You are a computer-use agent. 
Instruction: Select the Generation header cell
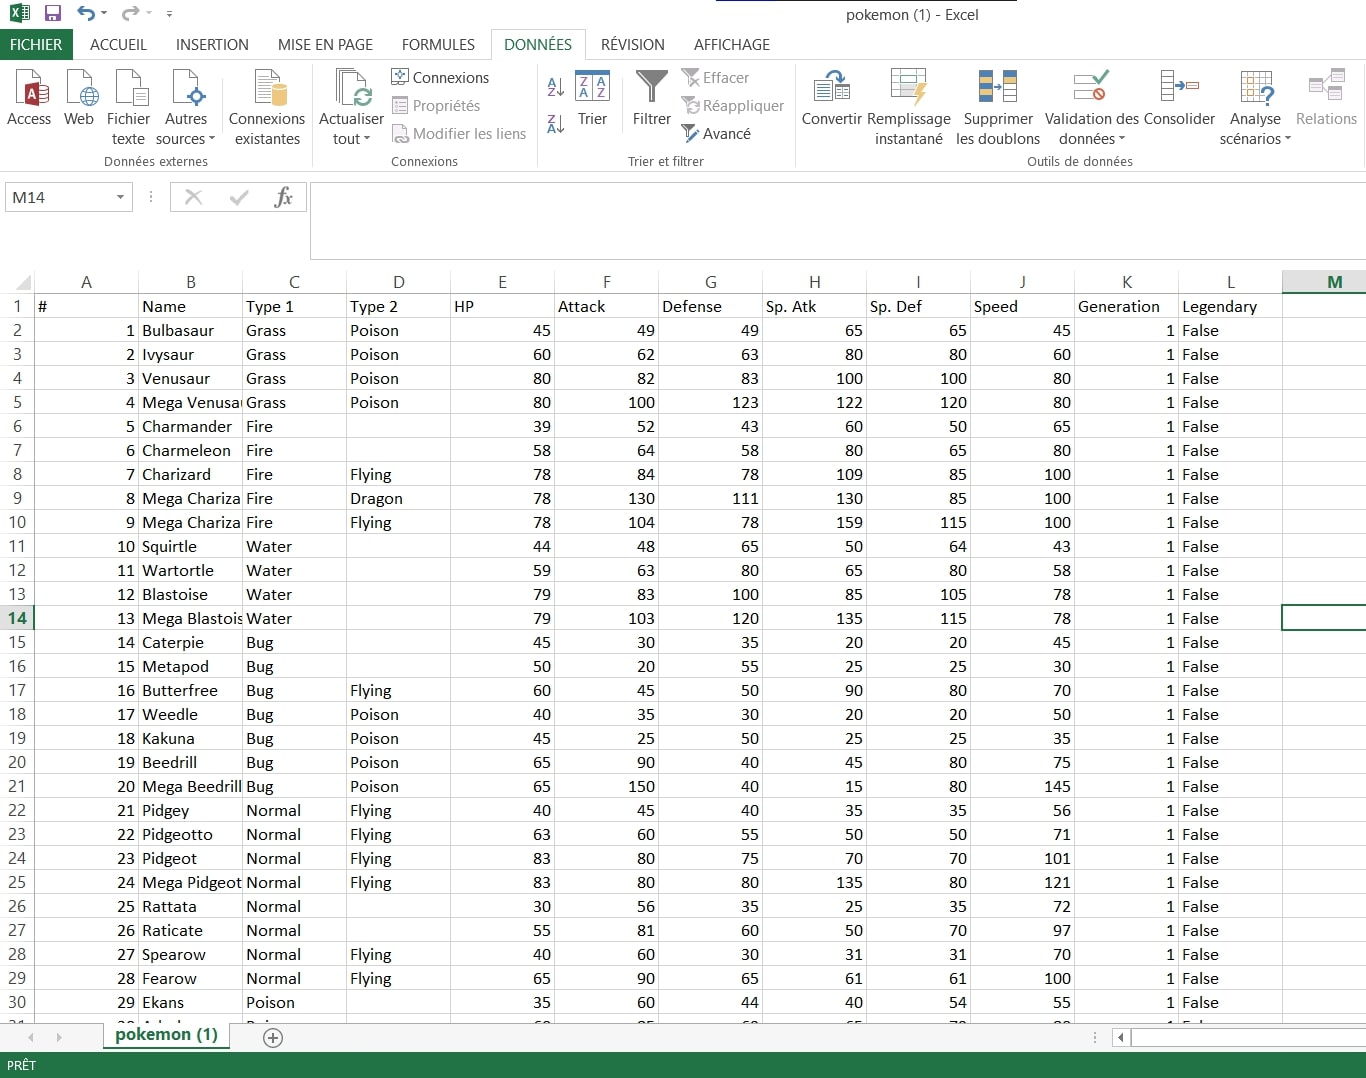[x=1126, y=306]
